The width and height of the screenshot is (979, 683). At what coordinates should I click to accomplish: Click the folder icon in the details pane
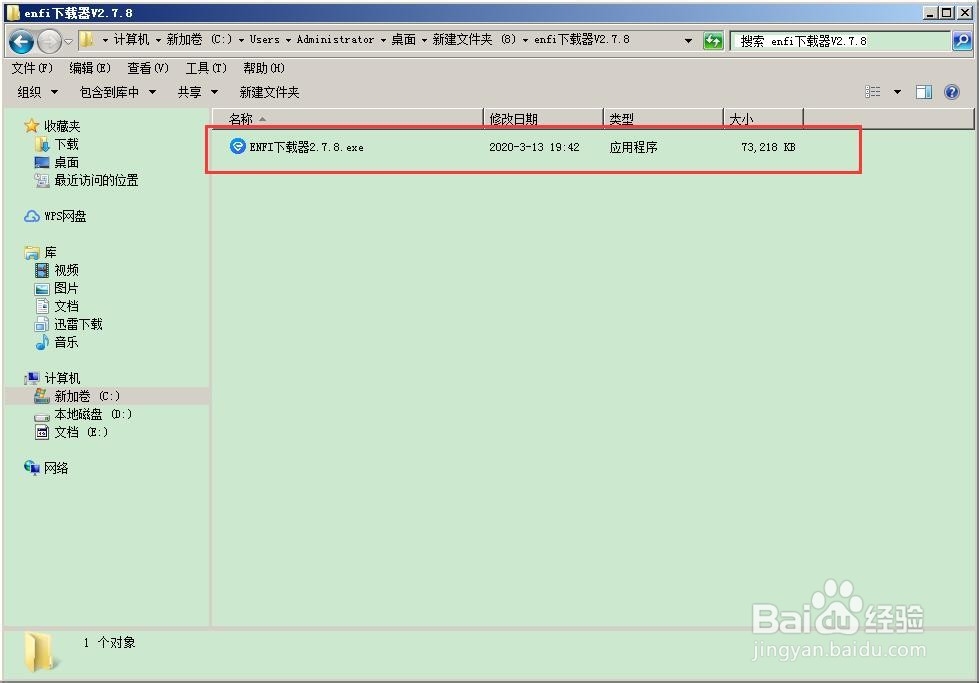click(x=41, y=652)
